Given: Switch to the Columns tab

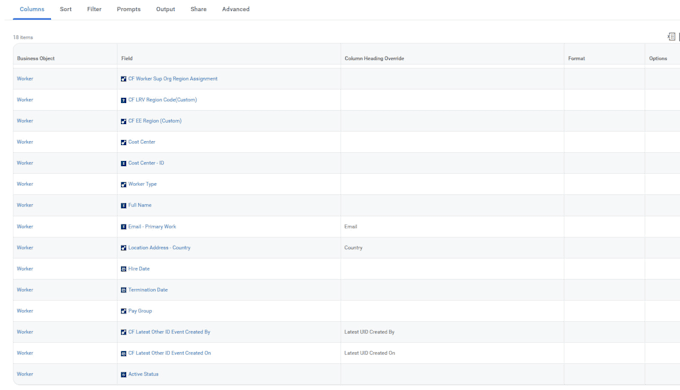Looking at the screenshot, I should (32, 9).
